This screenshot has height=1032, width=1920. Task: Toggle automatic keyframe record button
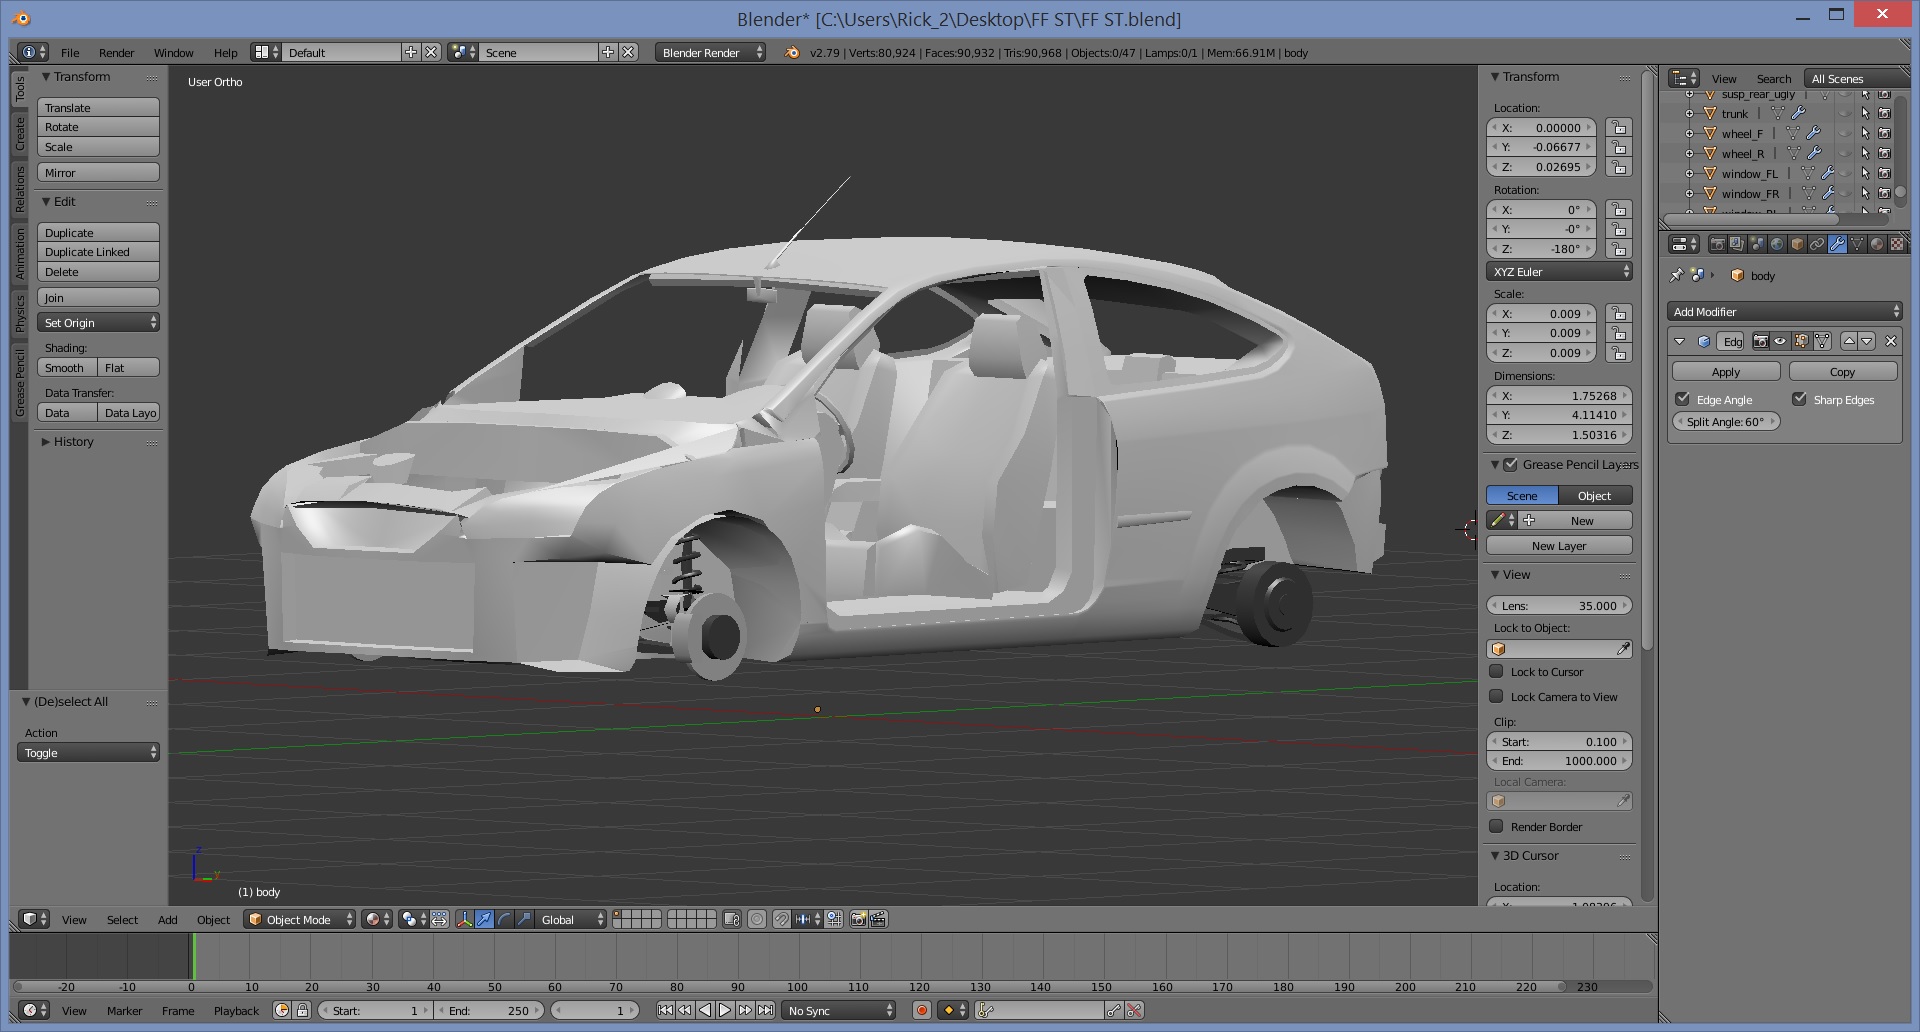coord(922,1010)
